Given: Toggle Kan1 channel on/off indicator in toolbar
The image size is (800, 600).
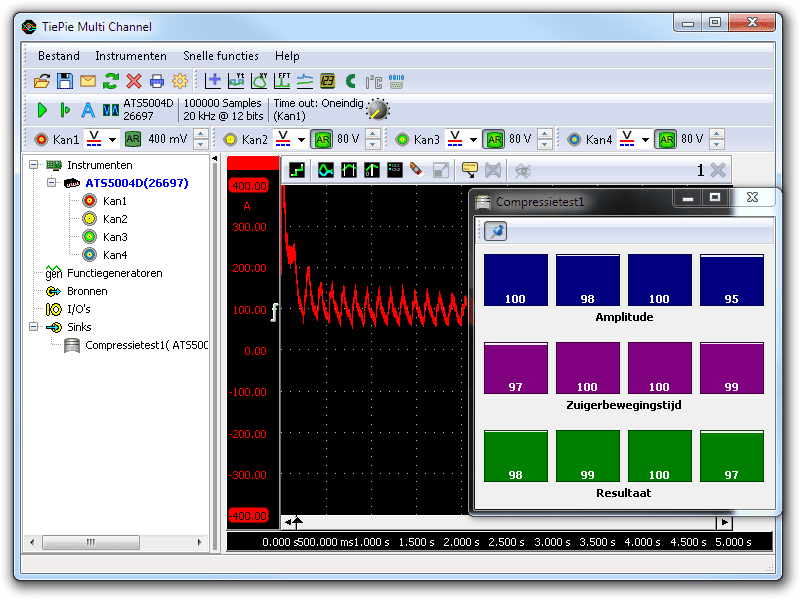Looking at the screenshot, I should click(41, 139).
